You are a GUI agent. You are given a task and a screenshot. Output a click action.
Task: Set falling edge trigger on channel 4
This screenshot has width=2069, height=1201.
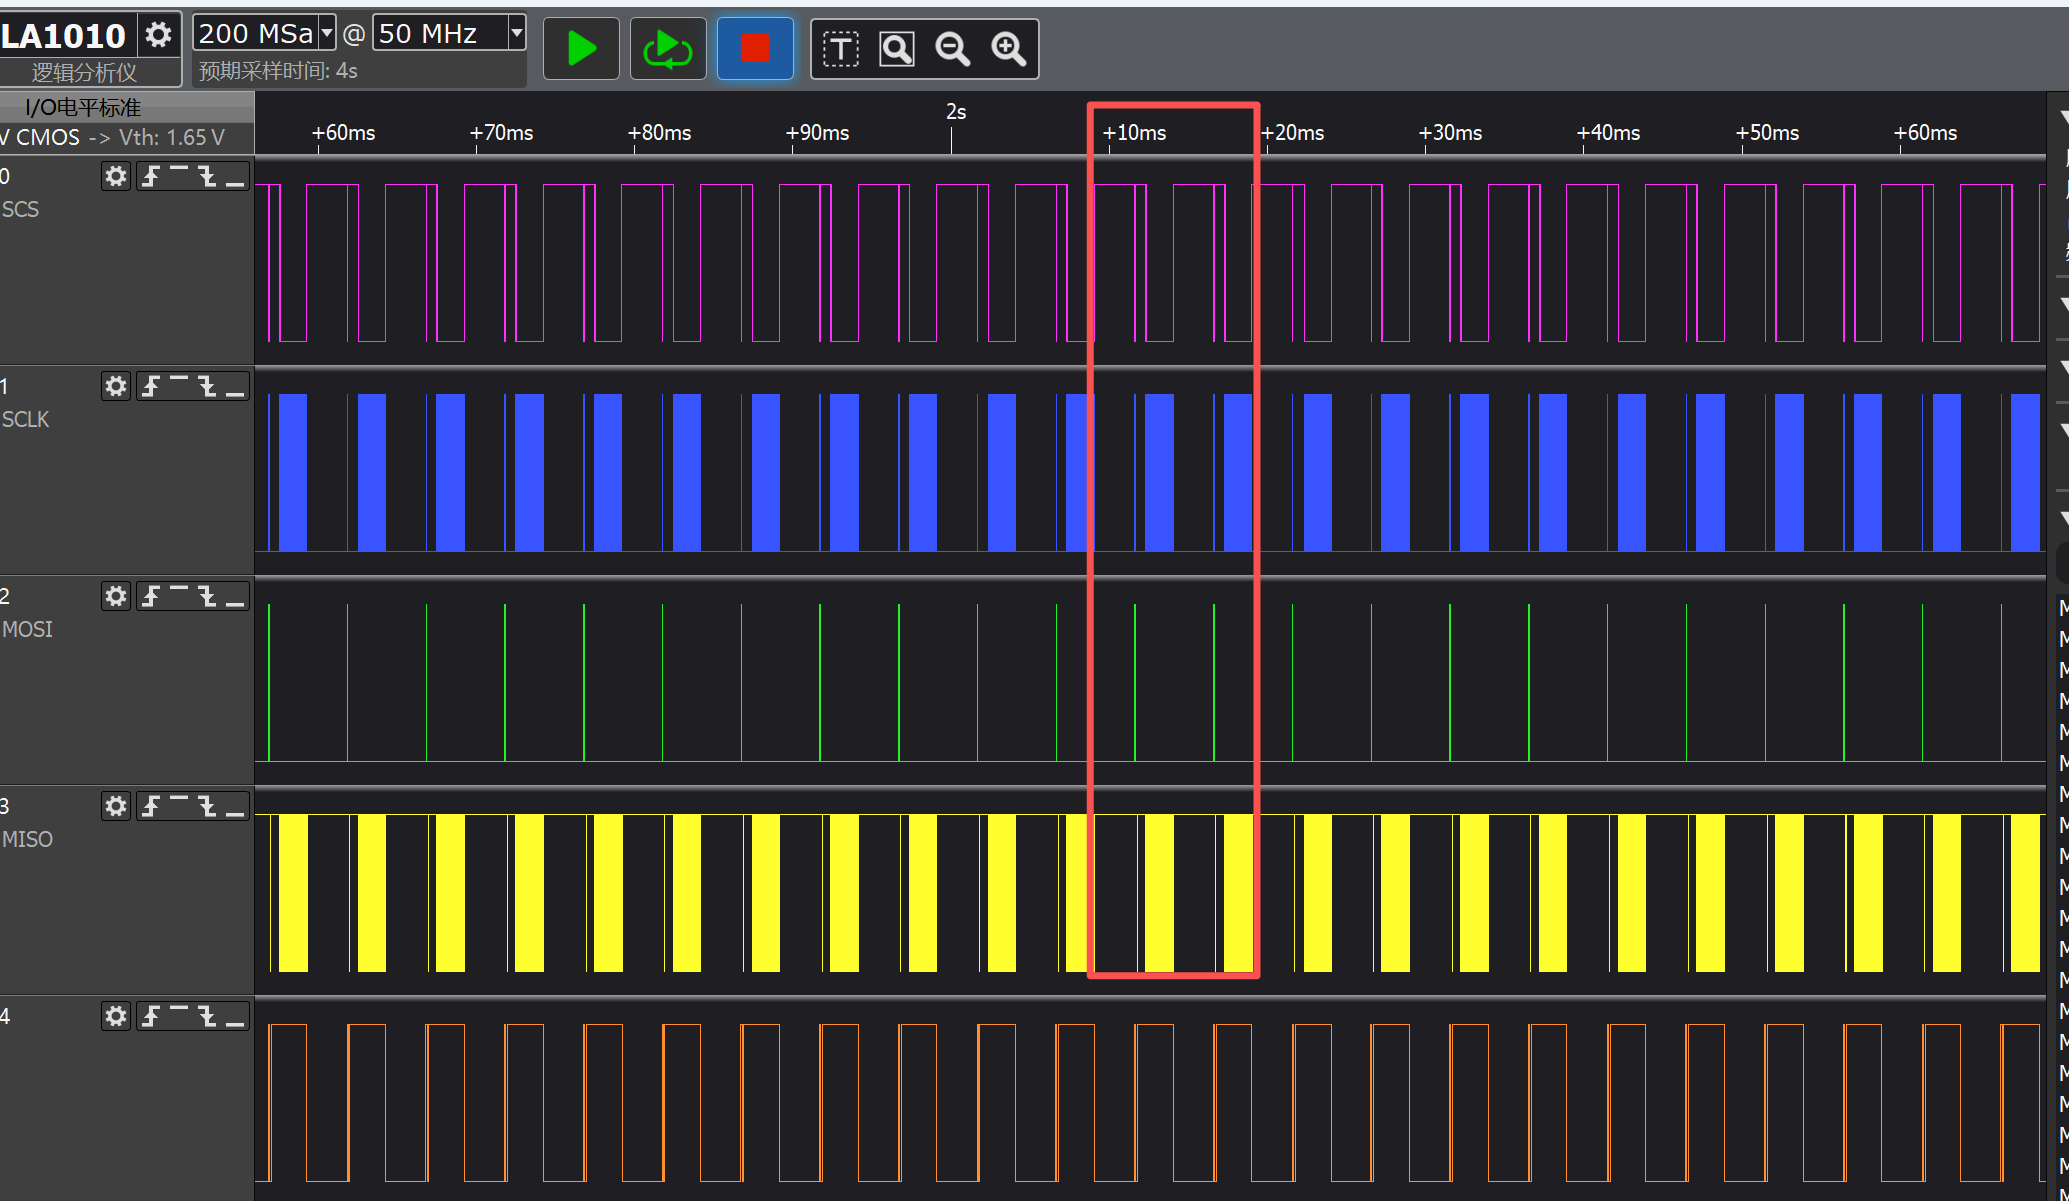point(207,1017)
